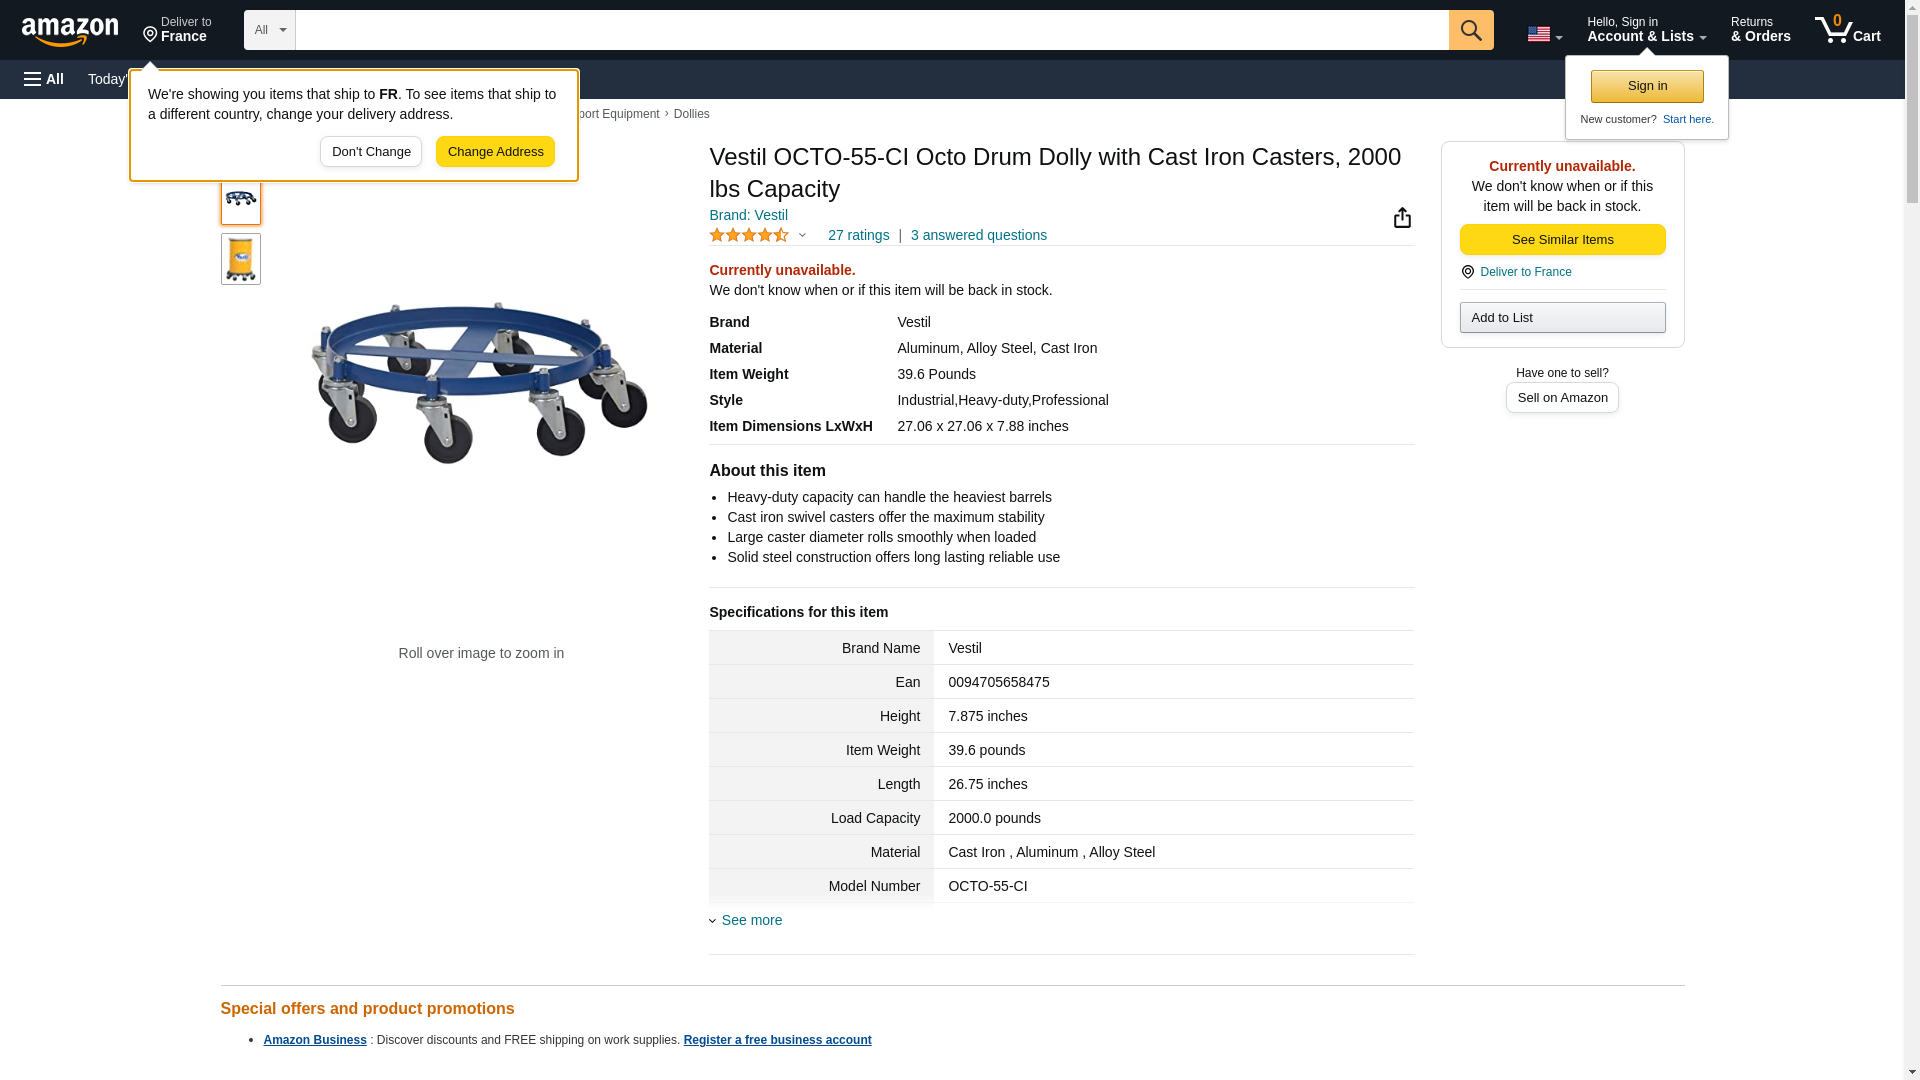
Task: Open Returns & Orders
Action: (x=1760, y=30)
